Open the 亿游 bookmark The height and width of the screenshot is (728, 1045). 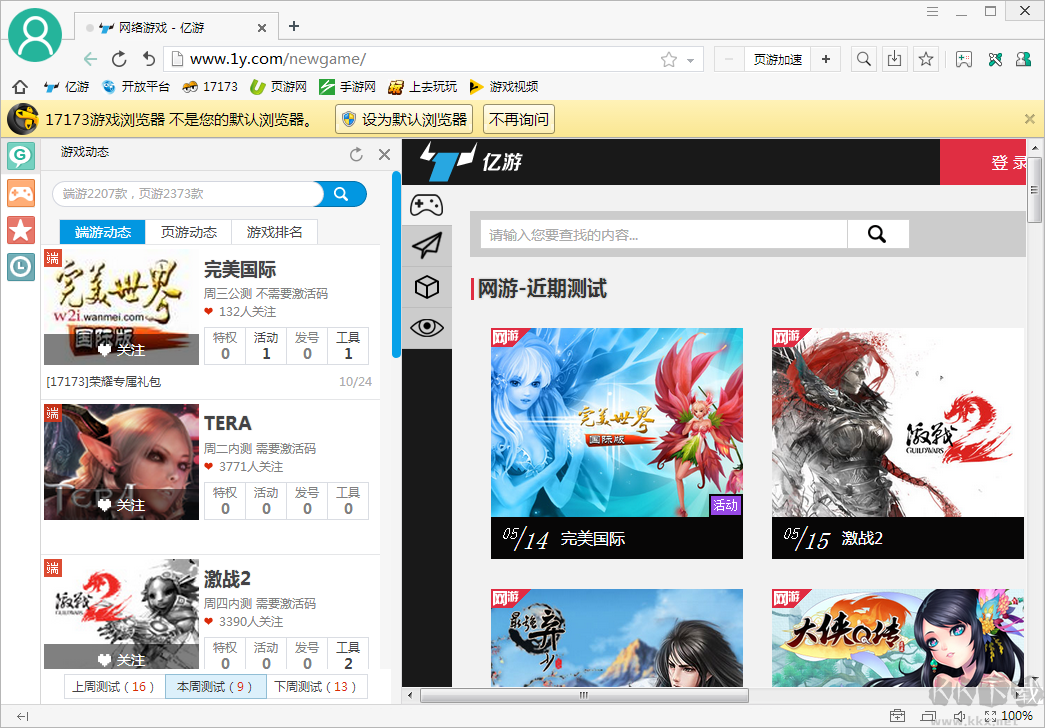click(x=66, y=87)
